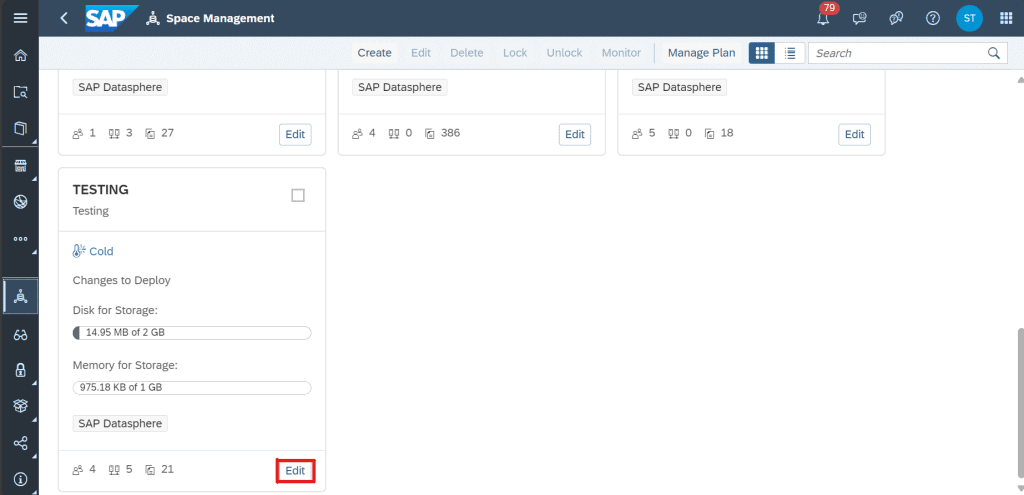The width and height of the screenshot is (1024, 495).
Task: Open the ST user profile menu
Action: [x=969, y=18]
